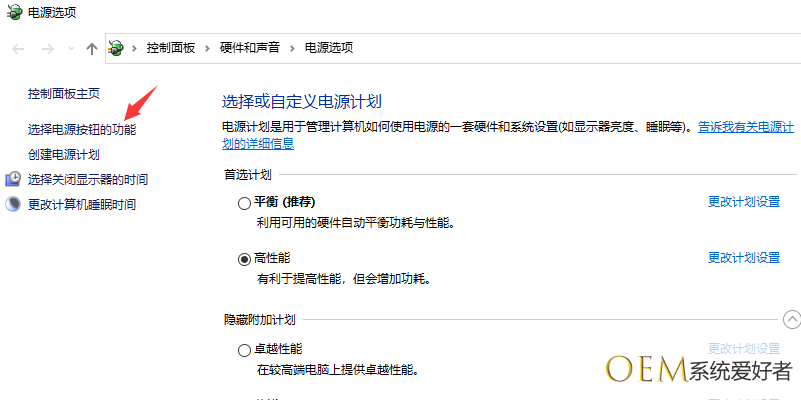Click the Forward navigation arrow
Screen dimensions: 801x400
click(46, 48)
